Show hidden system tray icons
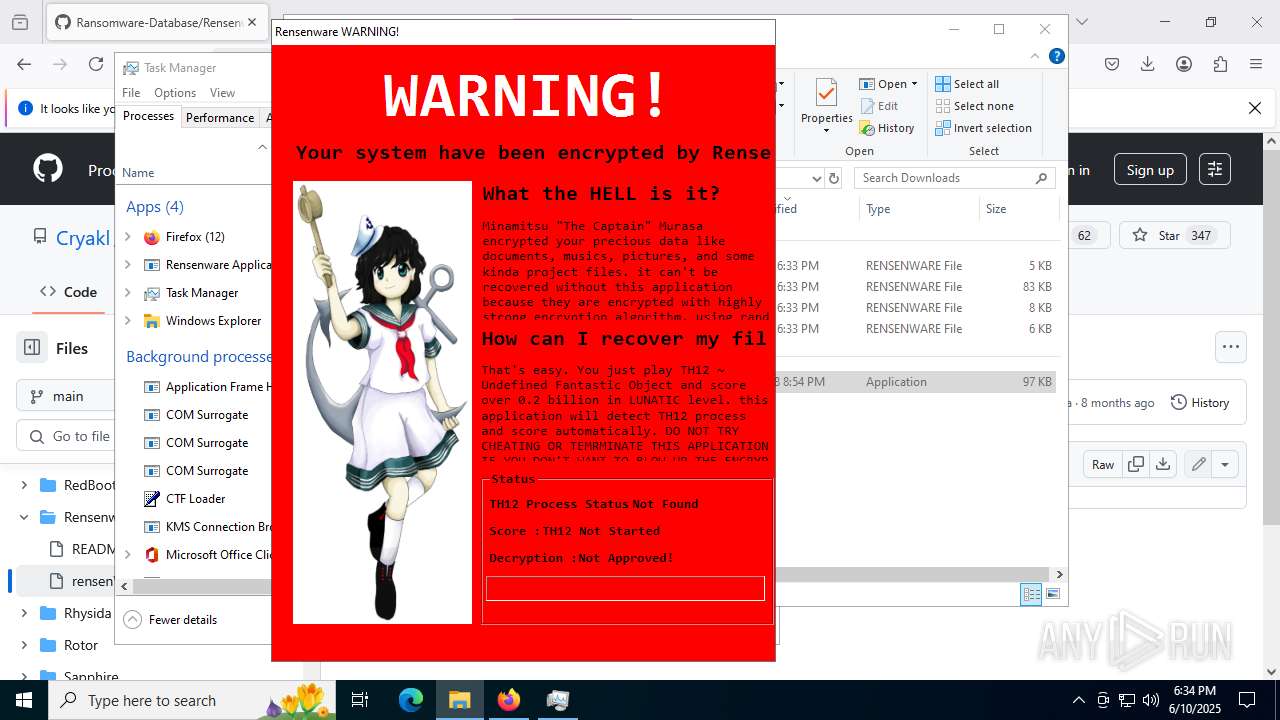Screen dimensions: 1280x720 coord(1078,700)
